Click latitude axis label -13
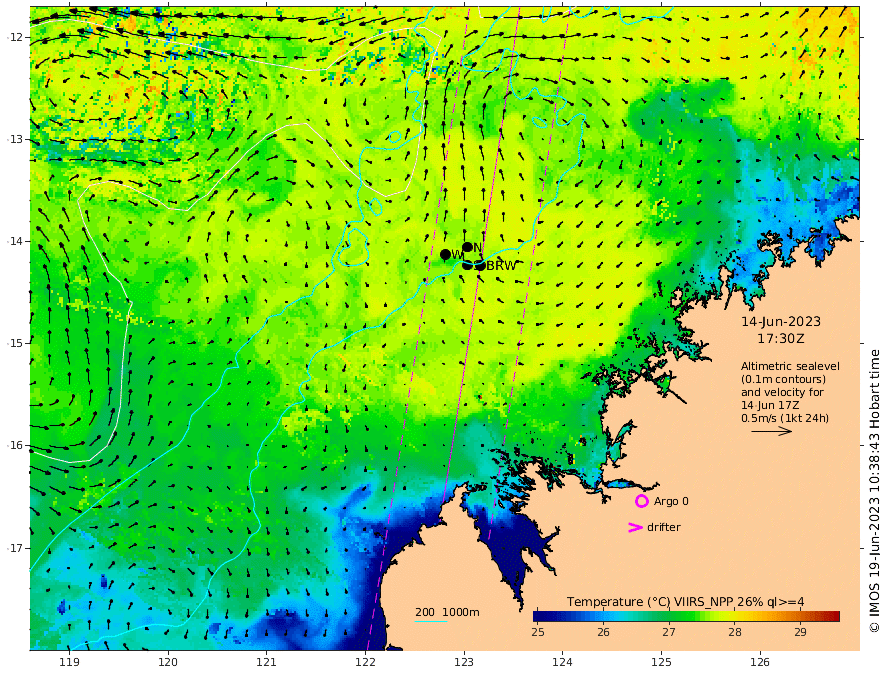Viewport: 880px width, 680px height. [15, 139]
